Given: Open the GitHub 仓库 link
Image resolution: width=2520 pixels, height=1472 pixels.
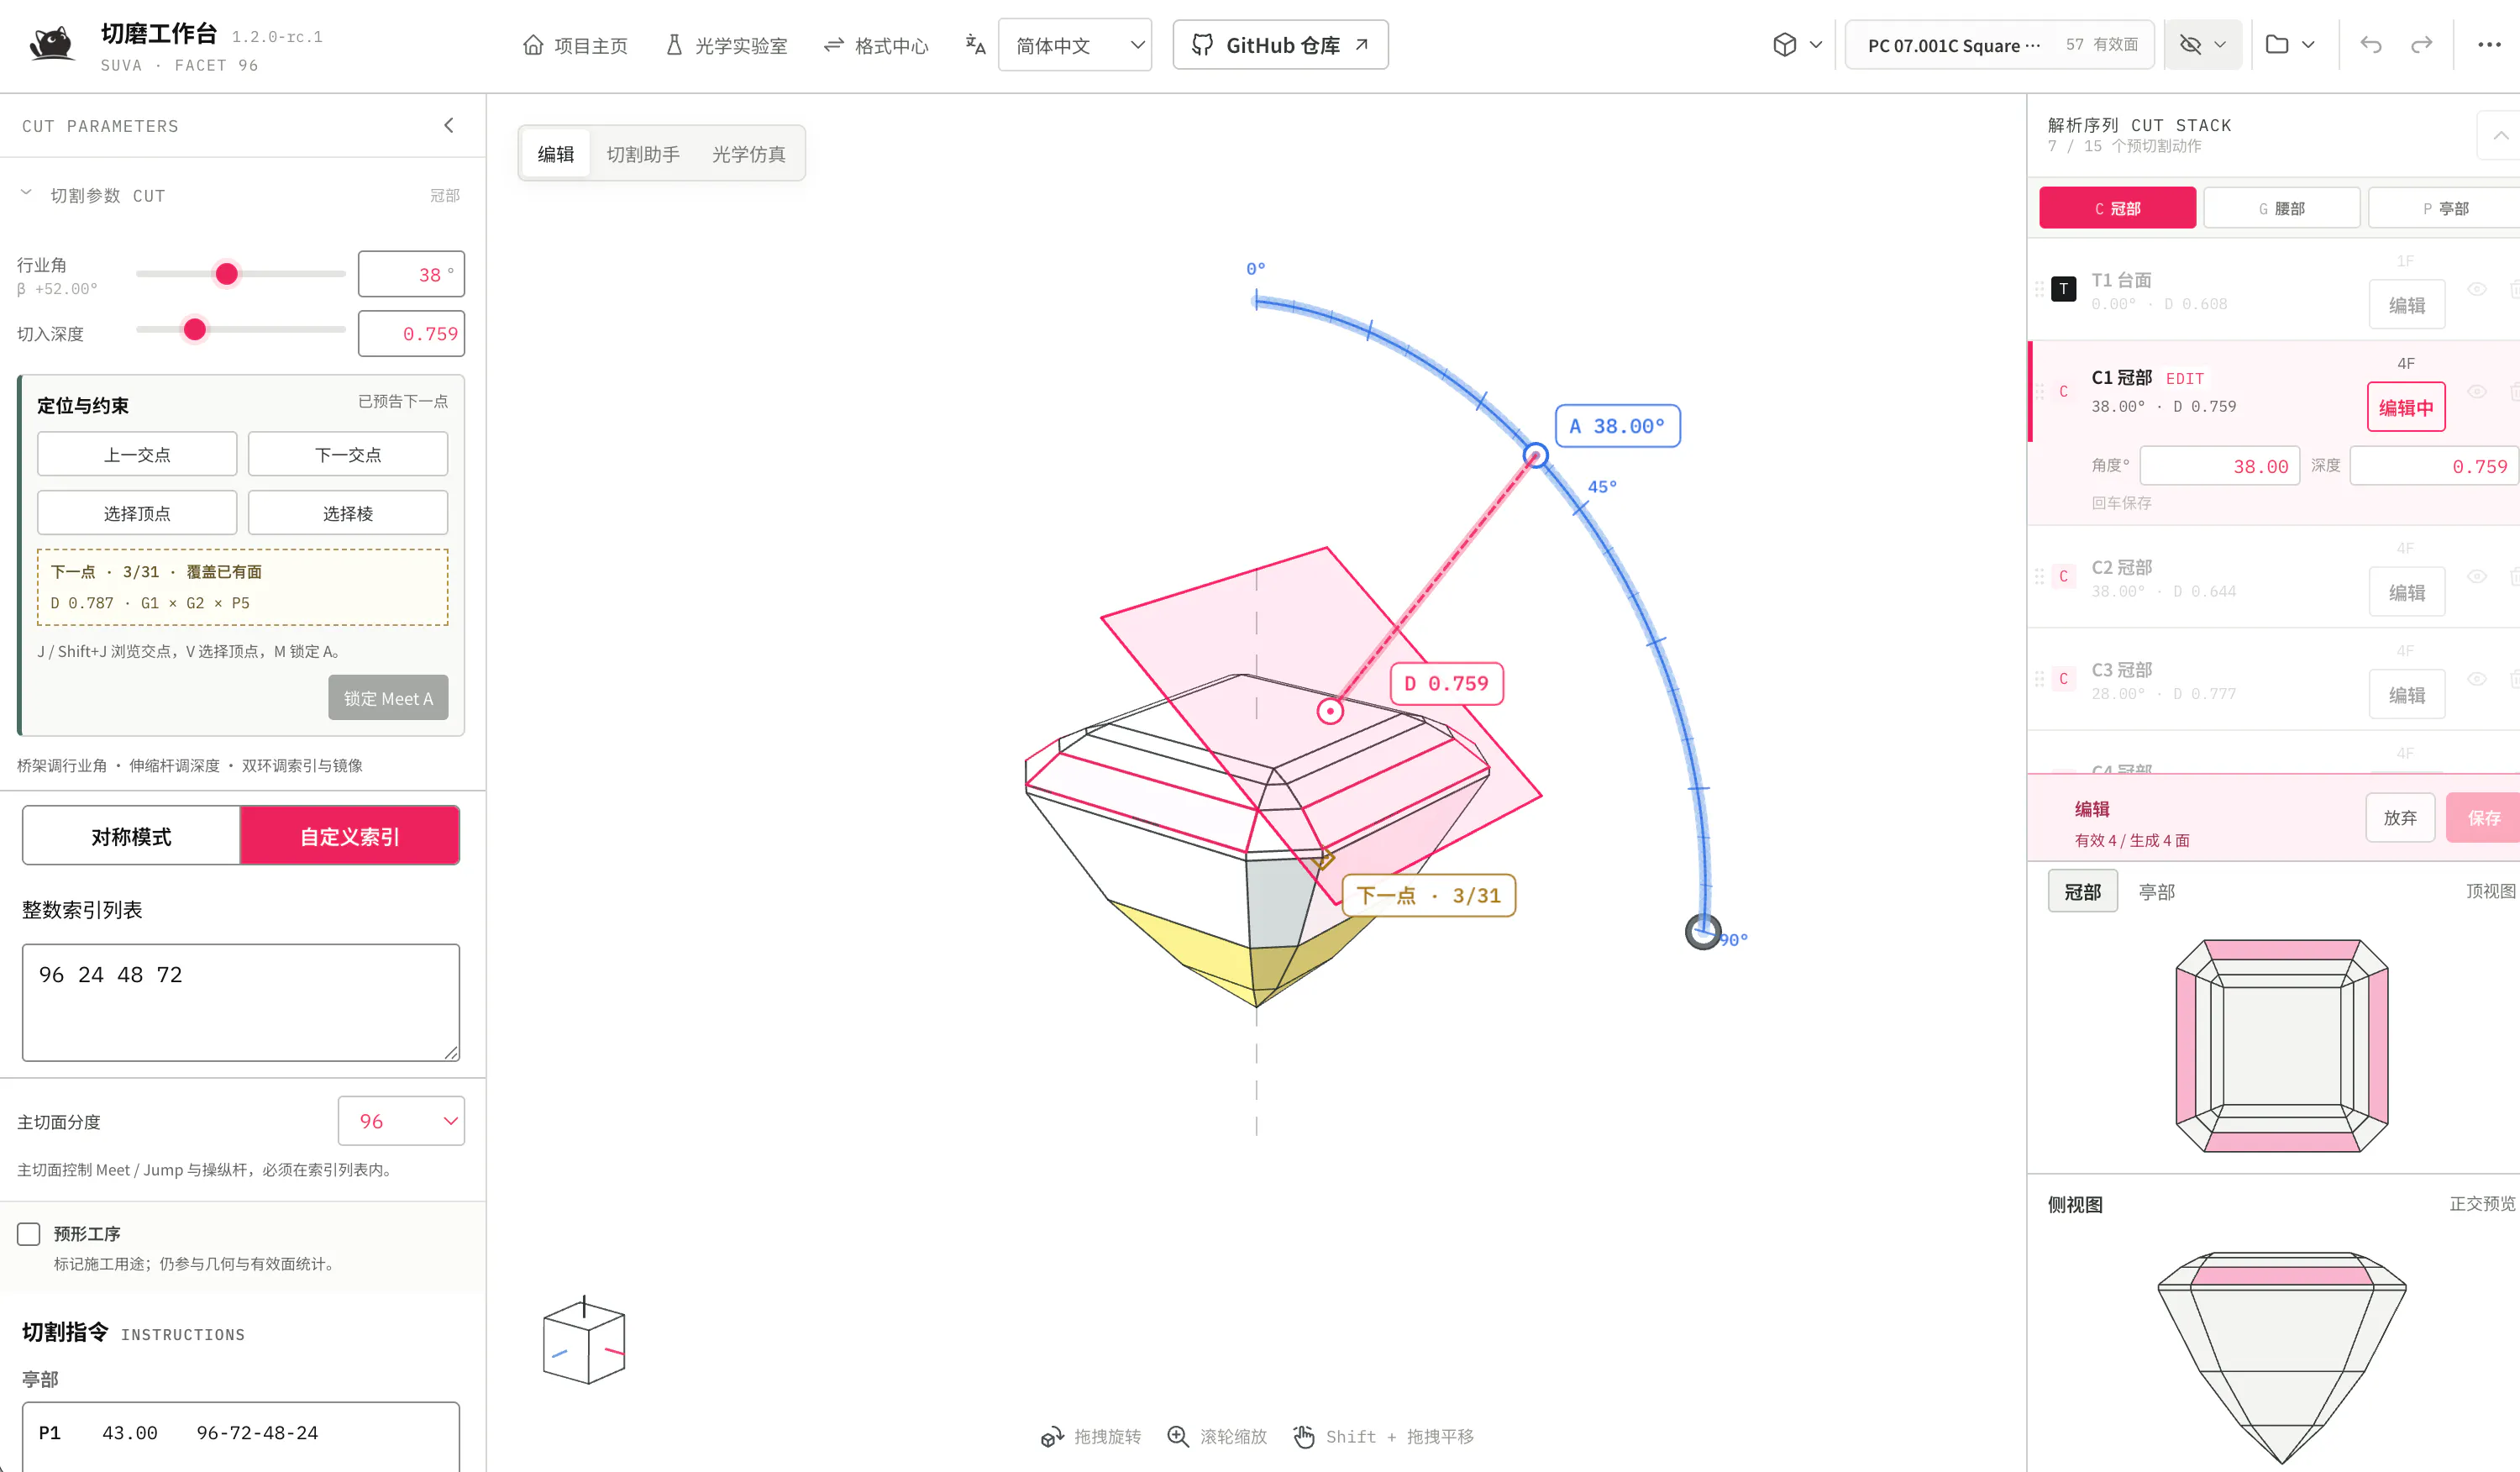Looking at the screenshot, I should pos(1280,45).
